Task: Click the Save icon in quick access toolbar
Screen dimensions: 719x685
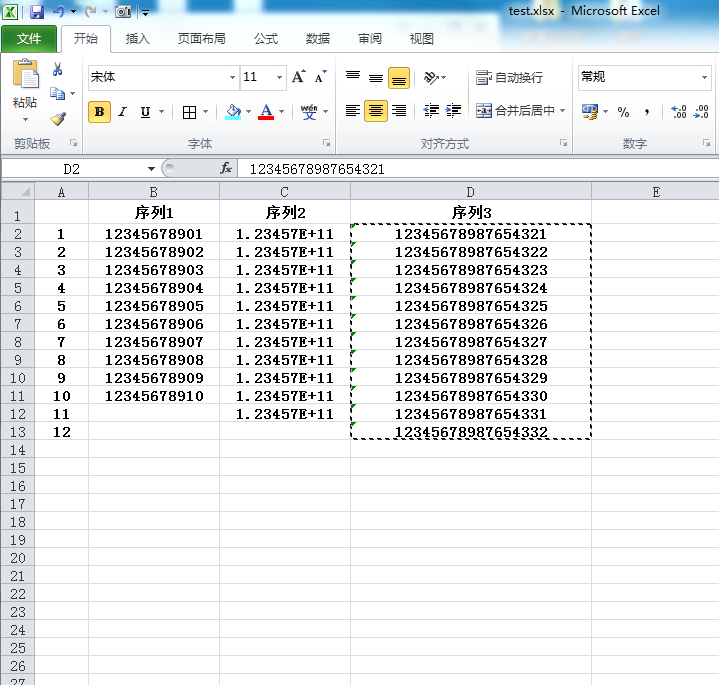Action: (x=37, y=11)
